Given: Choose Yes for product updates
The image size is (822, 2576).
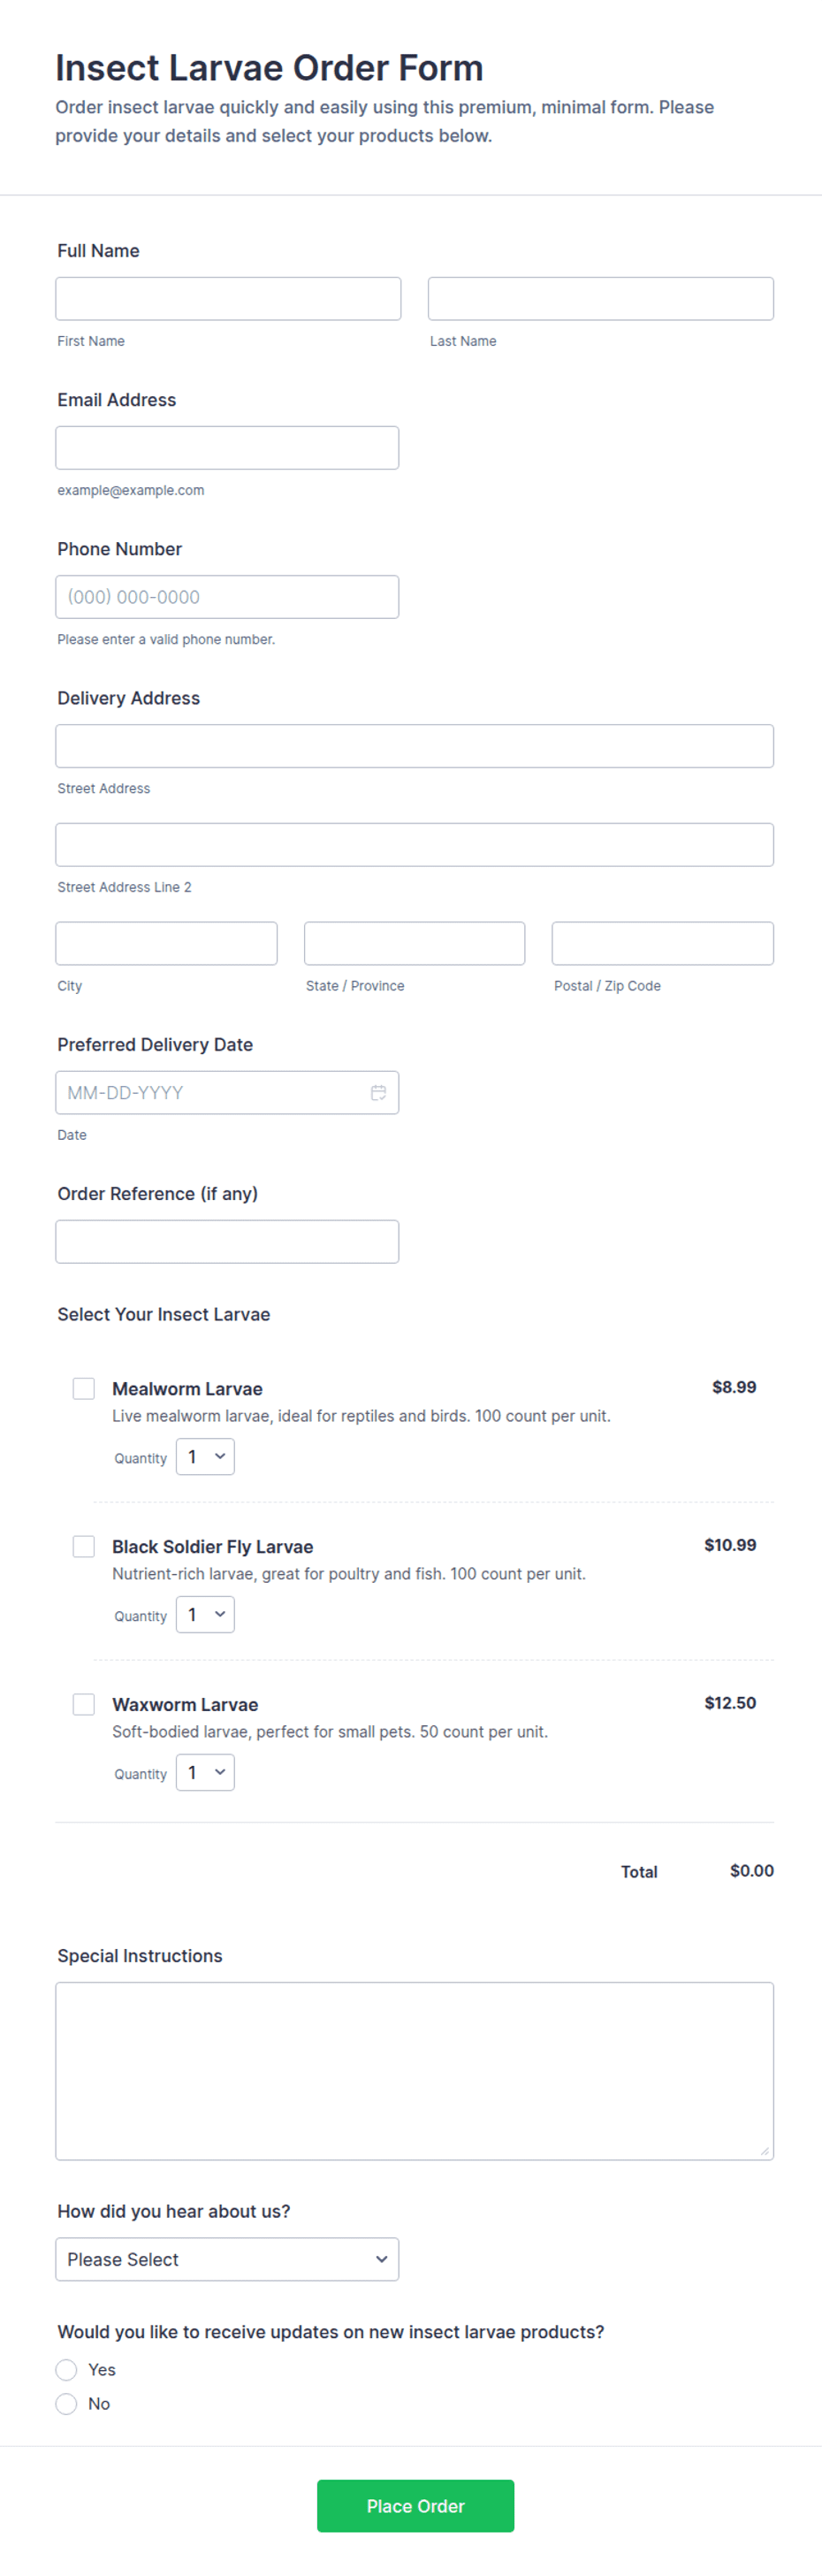Looking at the screenshot, I should [66, 2370].
